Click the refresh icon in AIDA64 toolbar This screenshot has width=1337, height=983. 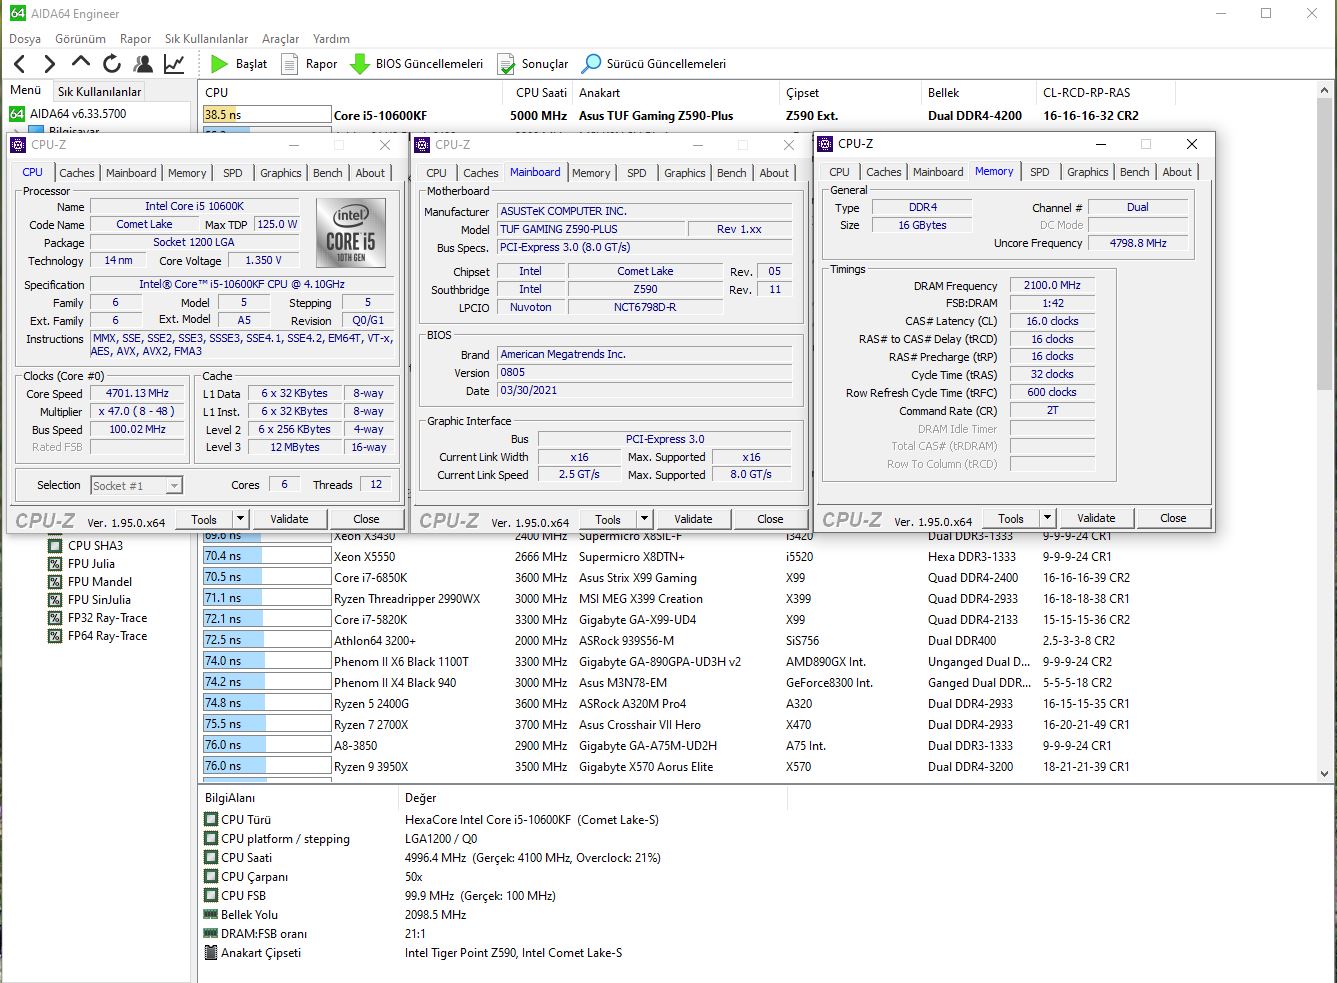(x=112, y=64)
